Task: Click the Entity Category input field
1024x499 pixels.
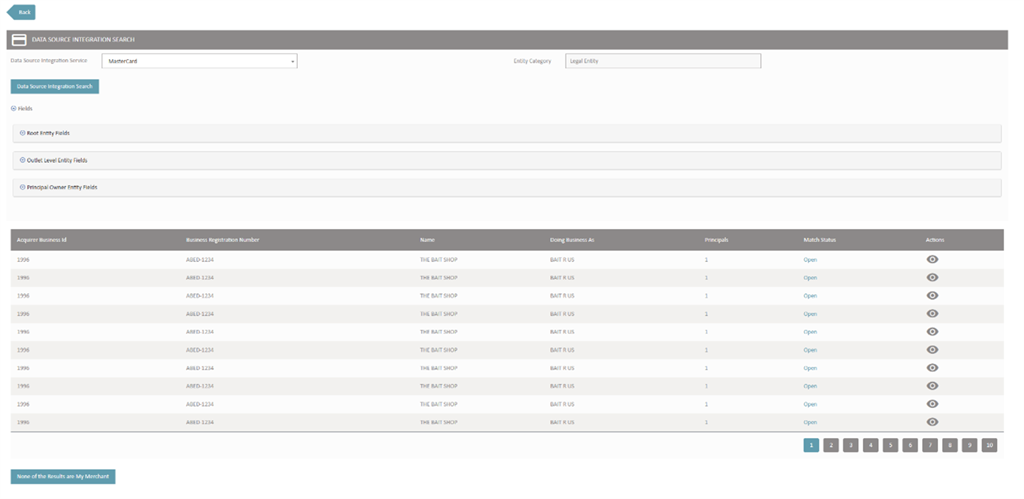Action: 662,61
